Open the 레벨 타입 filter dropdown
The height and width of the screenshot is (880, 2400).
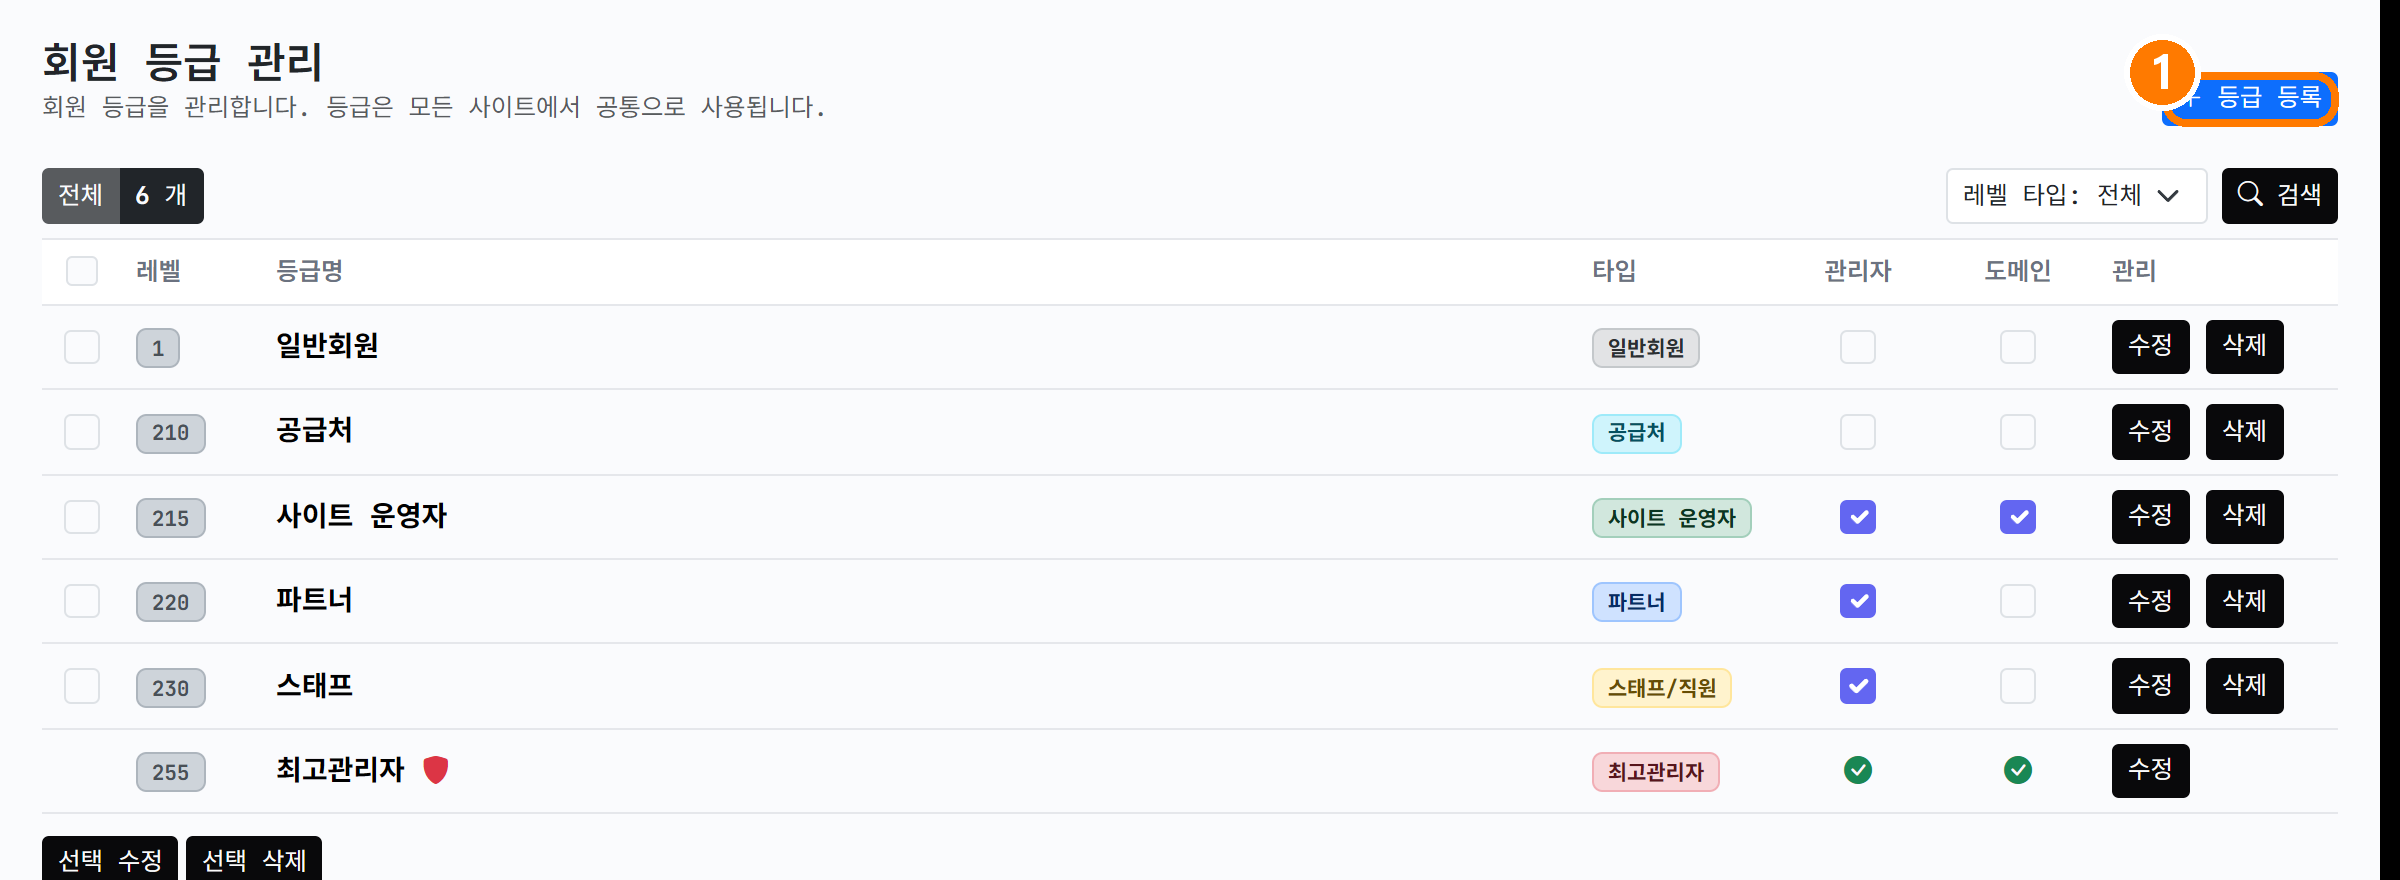click(x=2076, y=195)
